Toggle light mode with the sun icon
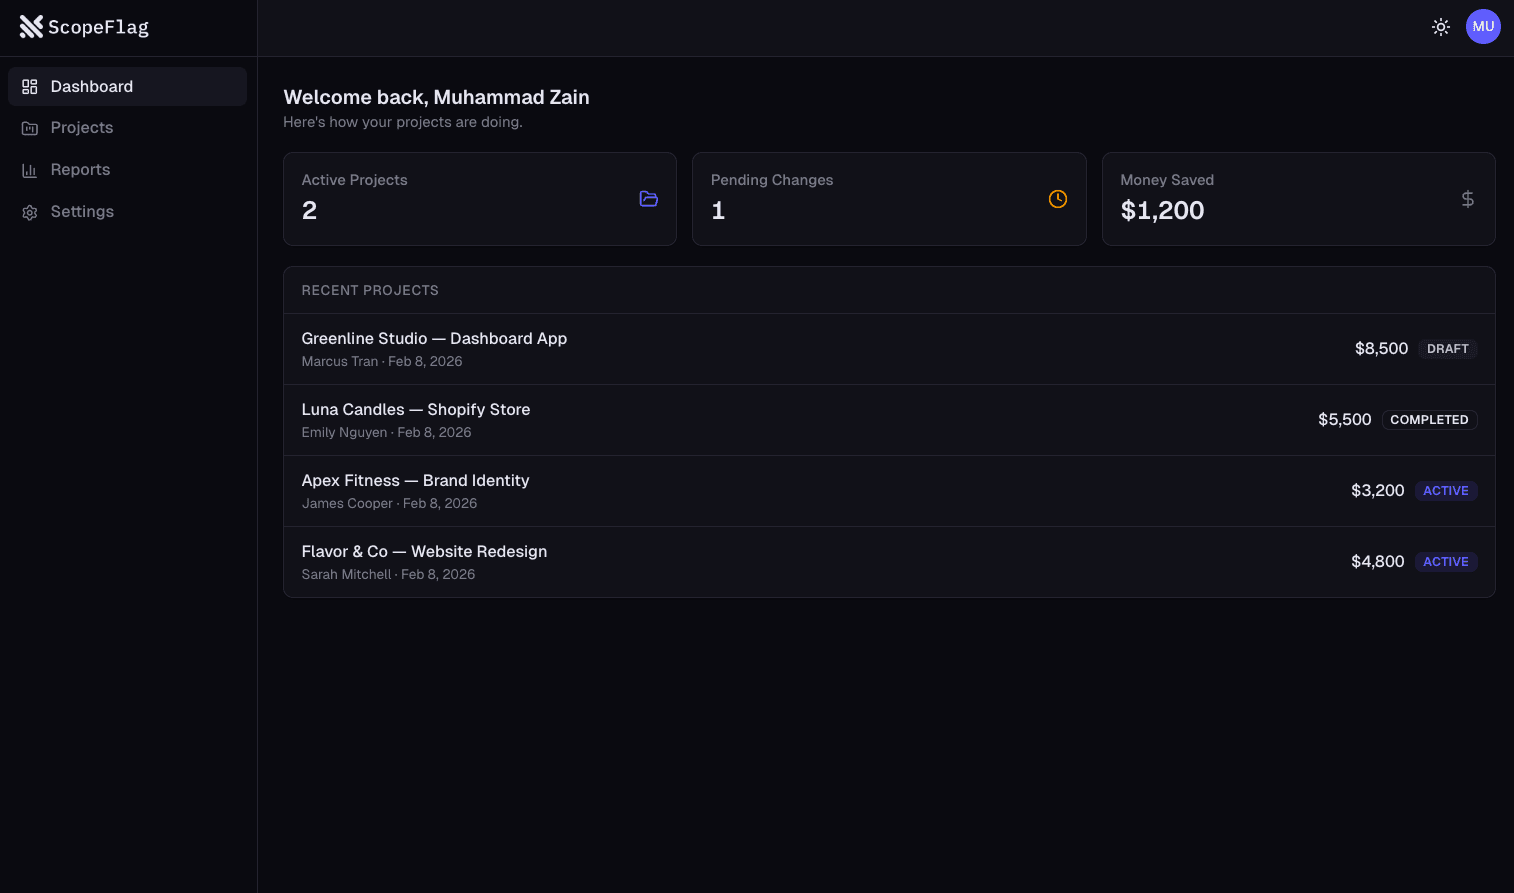Viewport: 1514px width, 893px height. pos(1440,27)
